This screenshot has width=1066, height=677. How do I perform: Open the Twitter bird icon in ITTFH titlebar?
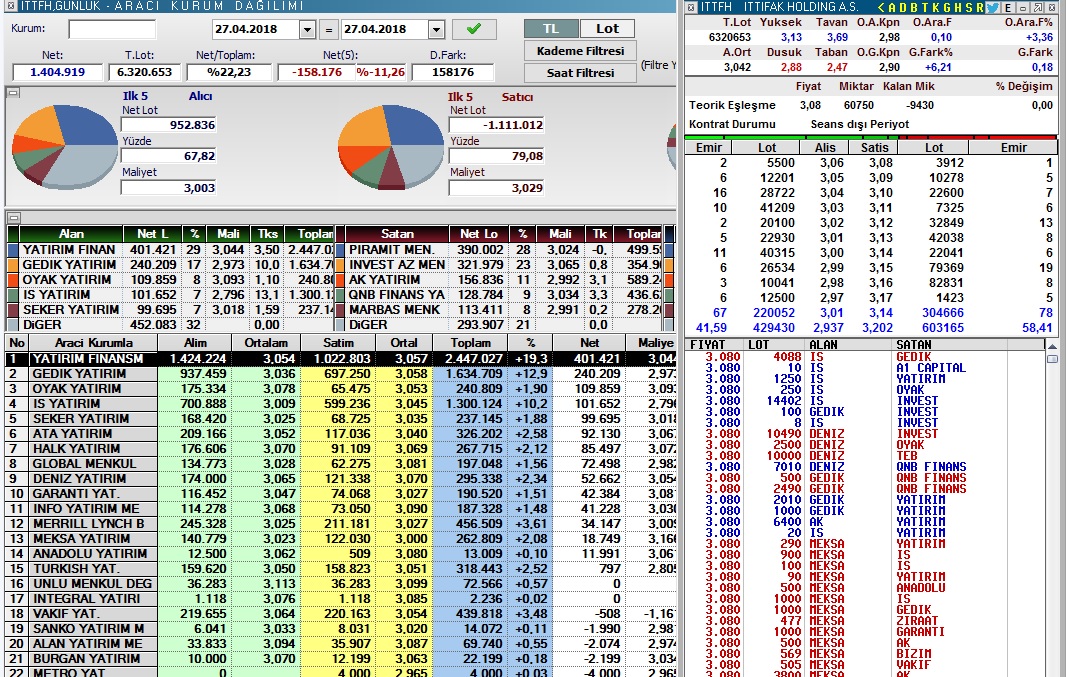[x=993, y=7]
